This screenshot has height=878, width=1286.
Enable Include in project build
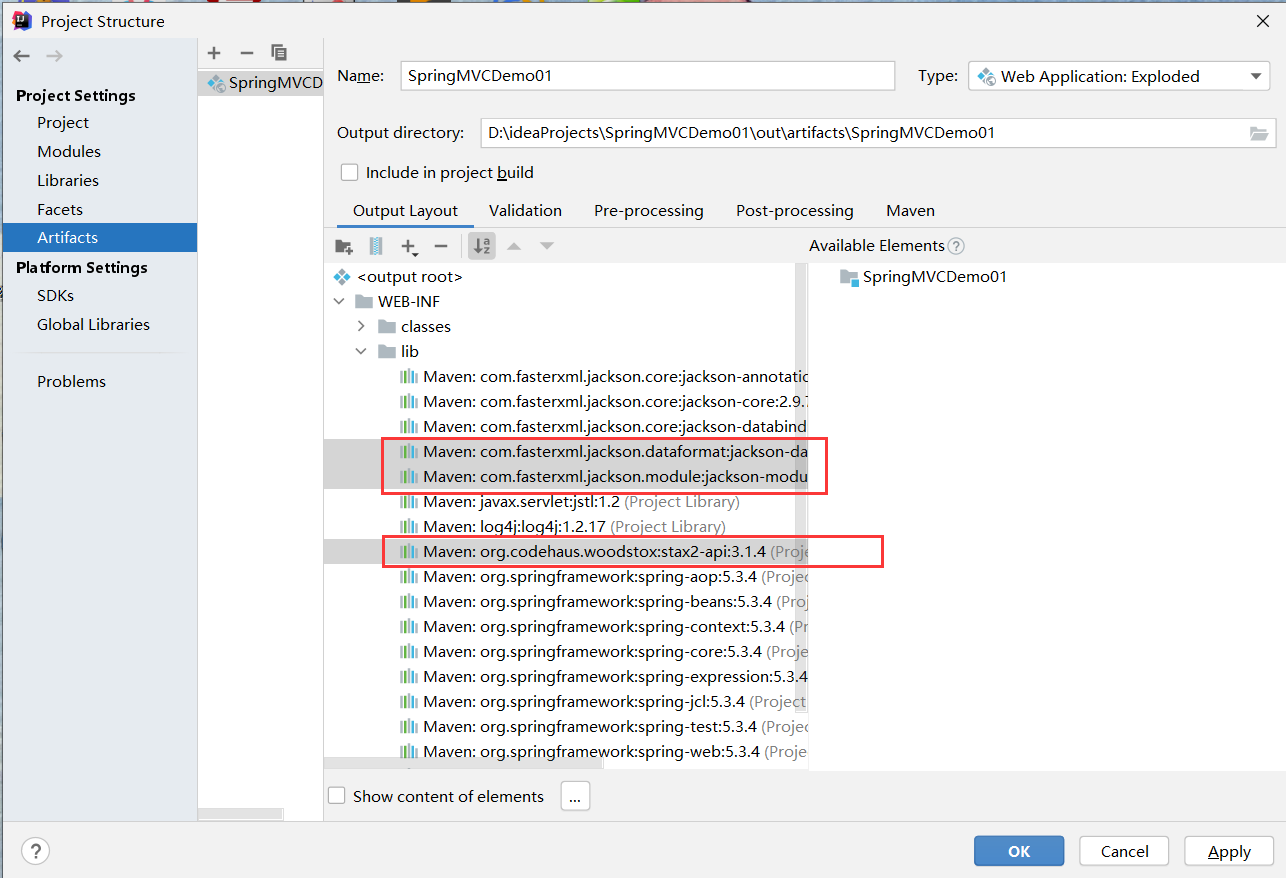click(x=349, y=173)
